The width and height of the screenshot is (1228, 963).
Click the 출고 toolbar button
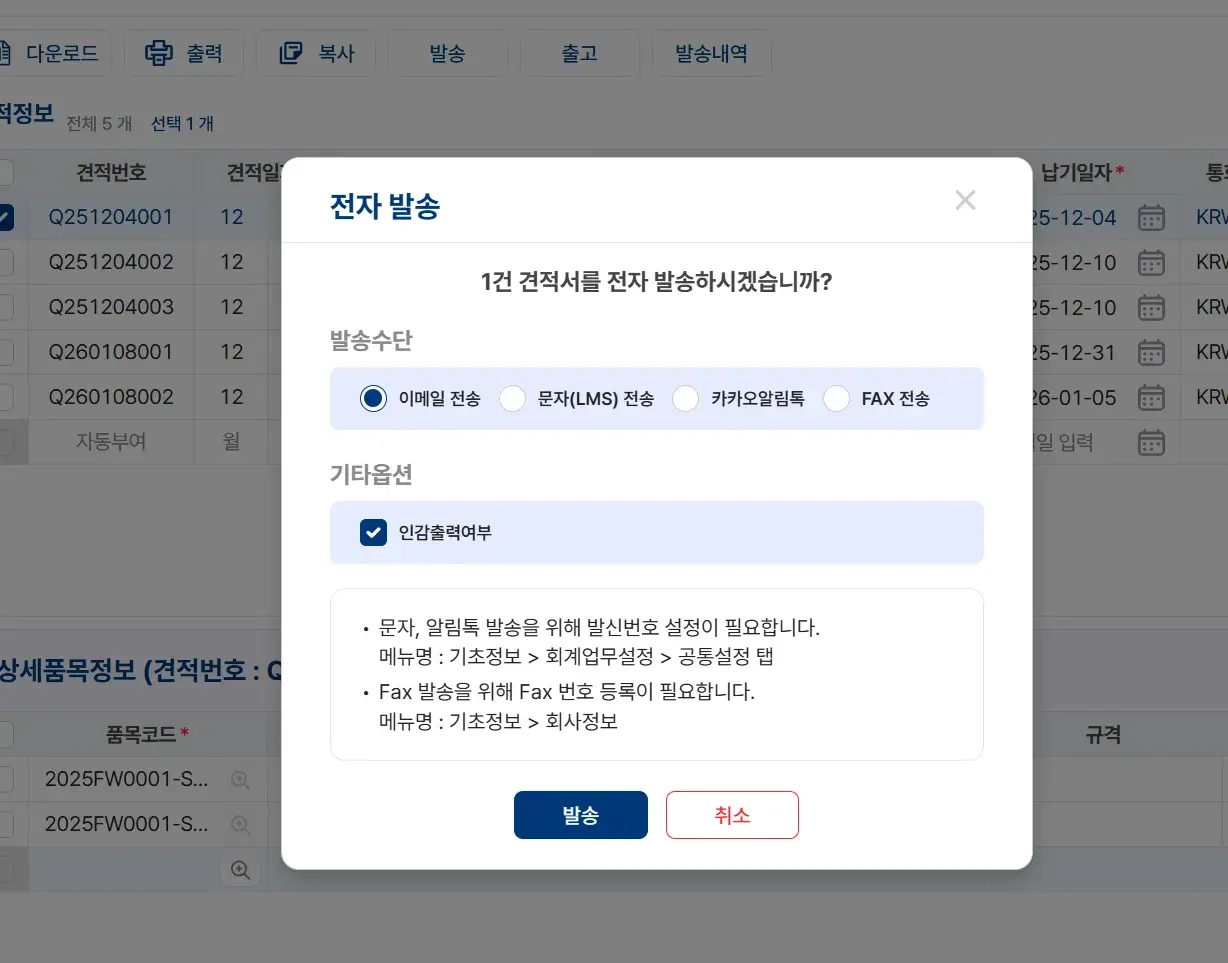(x=579, y=53)
